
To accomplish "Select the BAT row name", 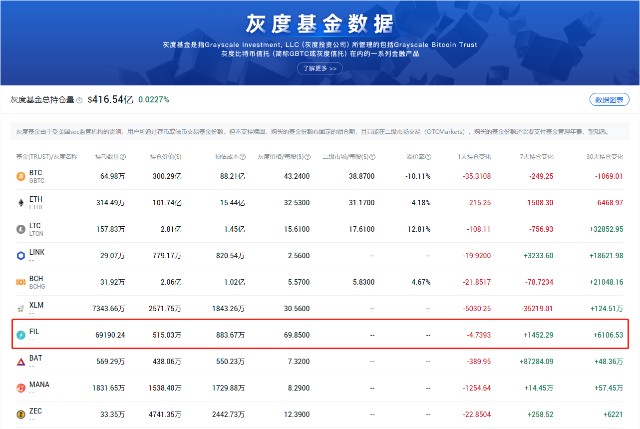I will tap(36, 358).
